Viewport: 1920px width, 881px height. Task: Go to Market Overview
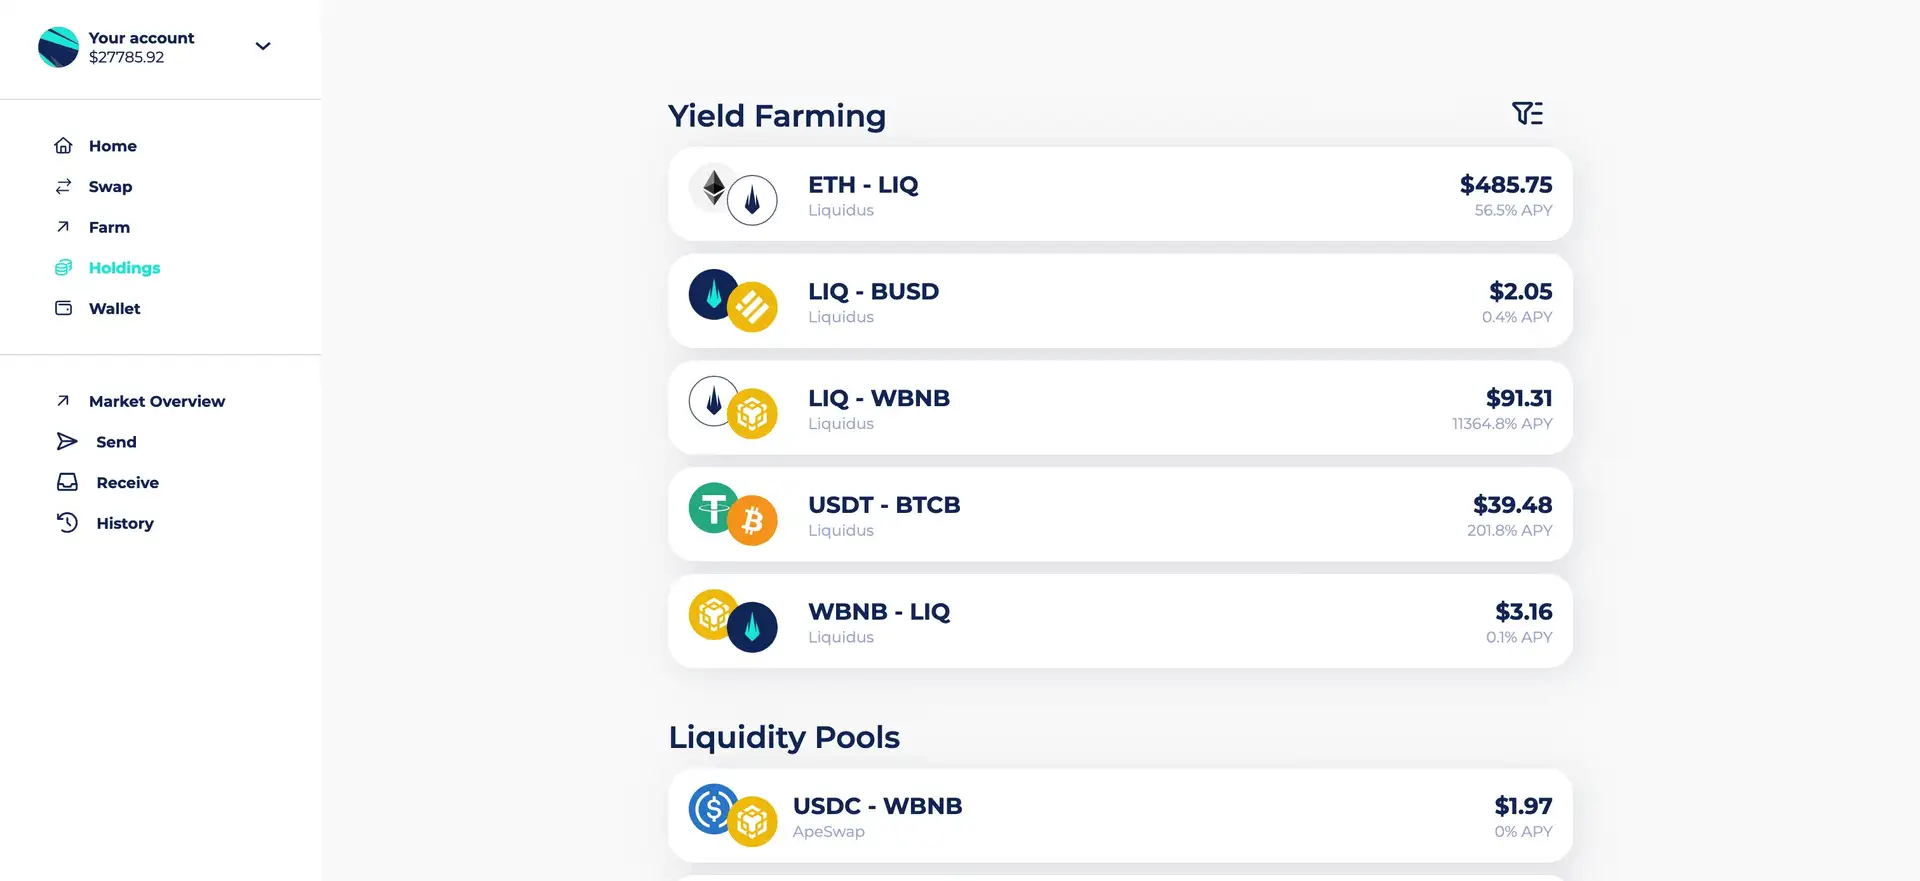[156, 401]
